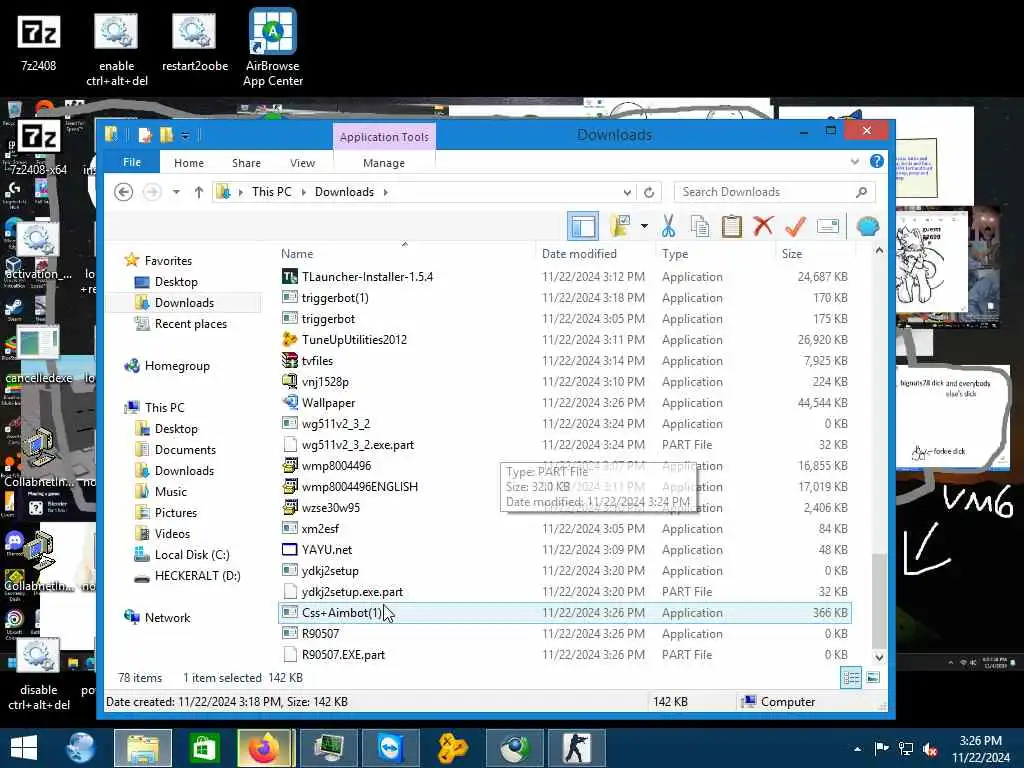Open the Share ribbon tab

pos(246,163)
